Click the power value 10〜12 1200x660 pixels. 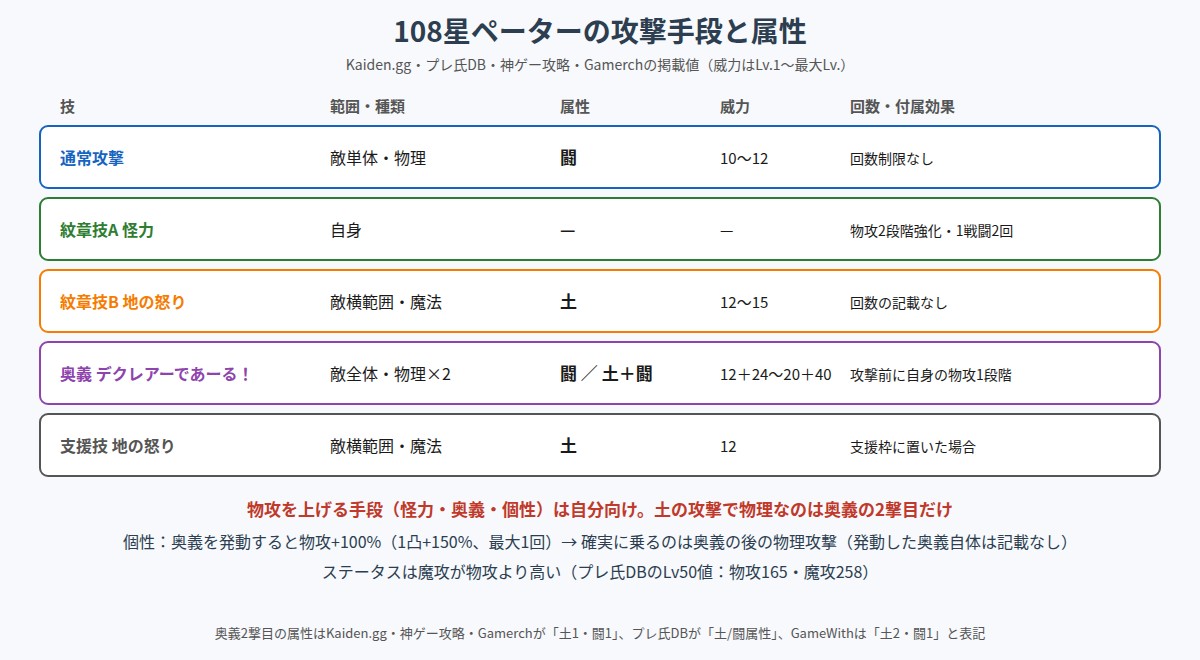click(744, 158)
